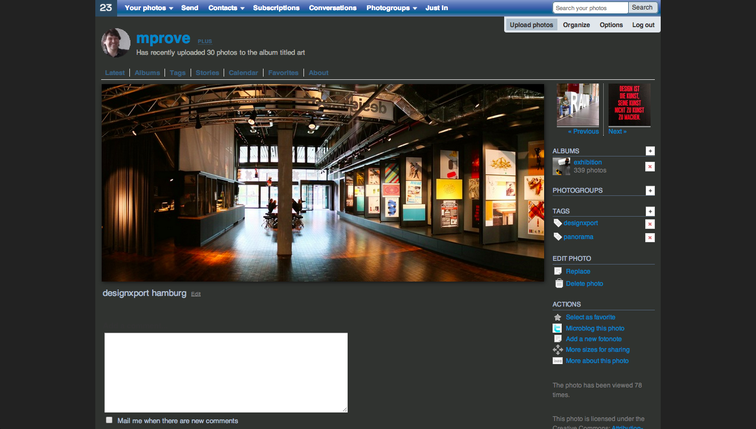Switch to the Calendar tab
Viewport: 756px width, 429px height.
pyautogui.click(x=243, y=73)
